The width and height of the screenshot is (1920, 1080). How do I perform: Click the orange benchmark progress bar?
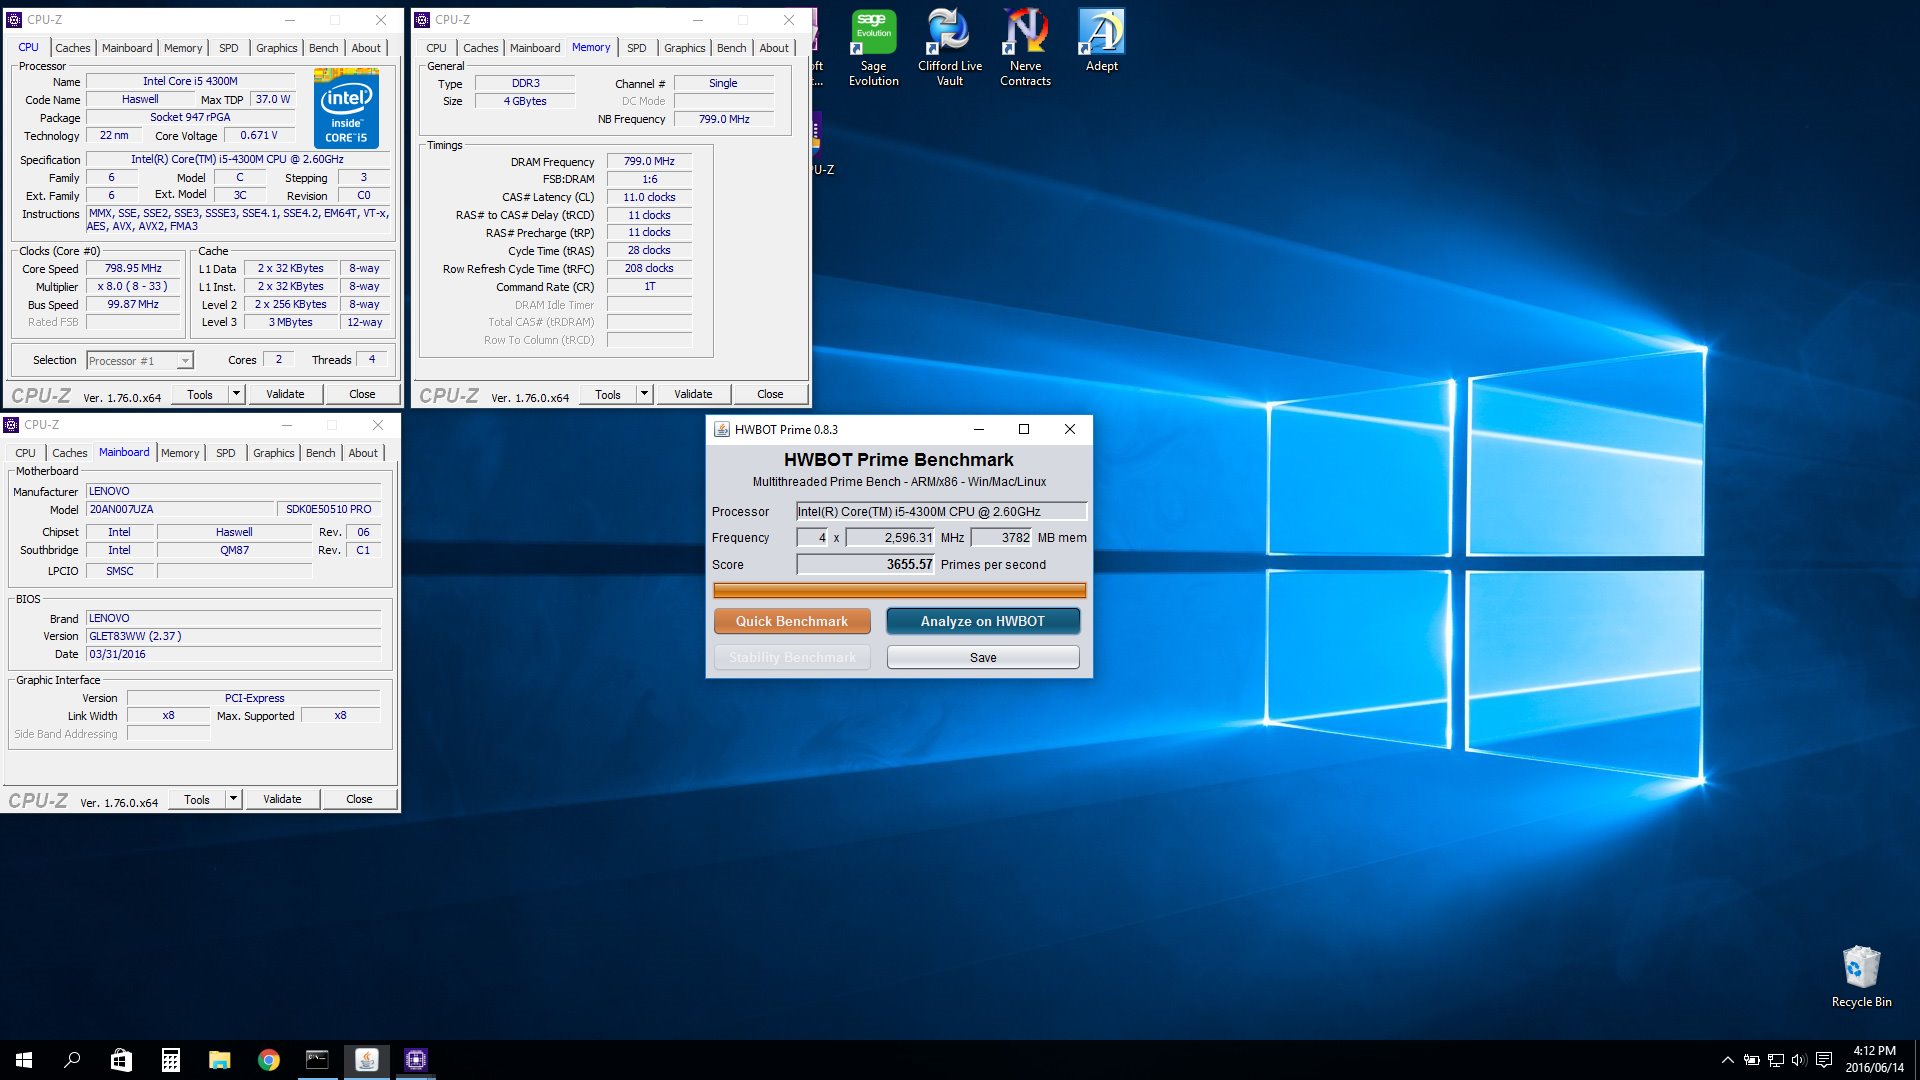pos(899,590)
